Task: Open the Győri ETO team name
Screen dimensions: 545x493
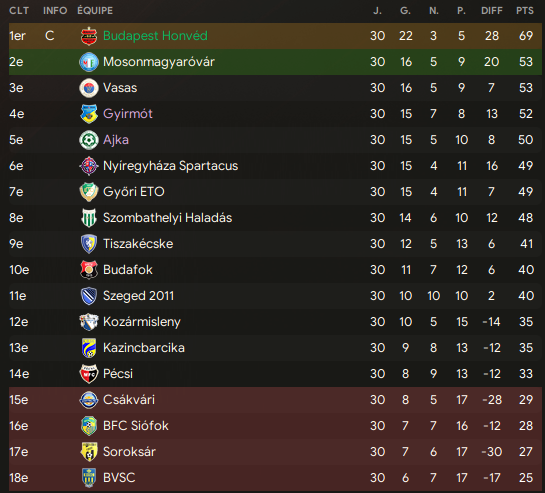Action: coord(133,192)
